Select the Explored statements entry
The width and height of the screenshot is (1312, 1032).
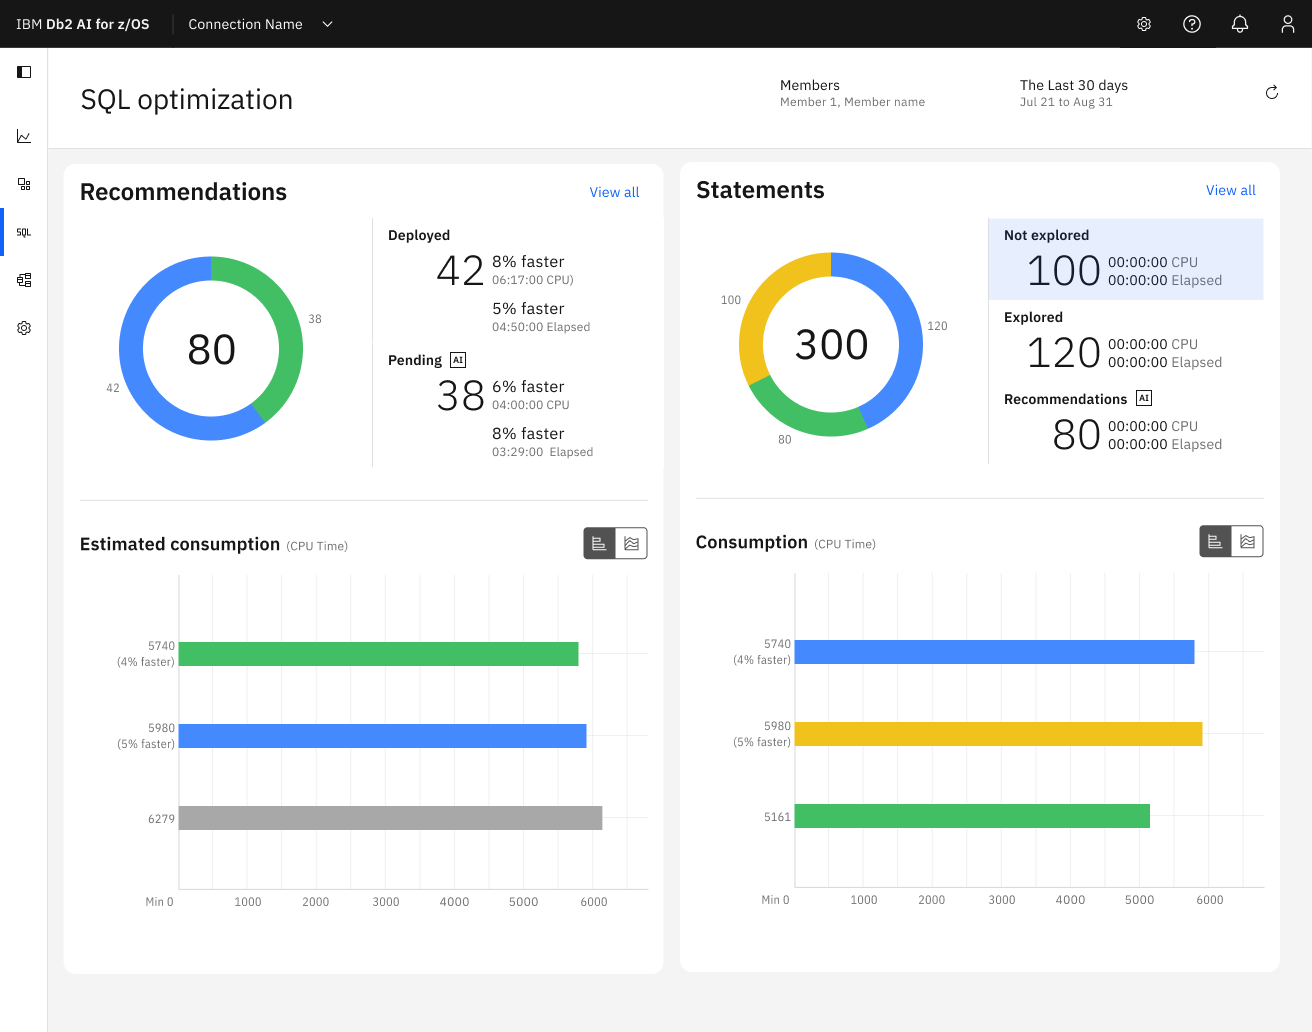[x=1126, y=341]
